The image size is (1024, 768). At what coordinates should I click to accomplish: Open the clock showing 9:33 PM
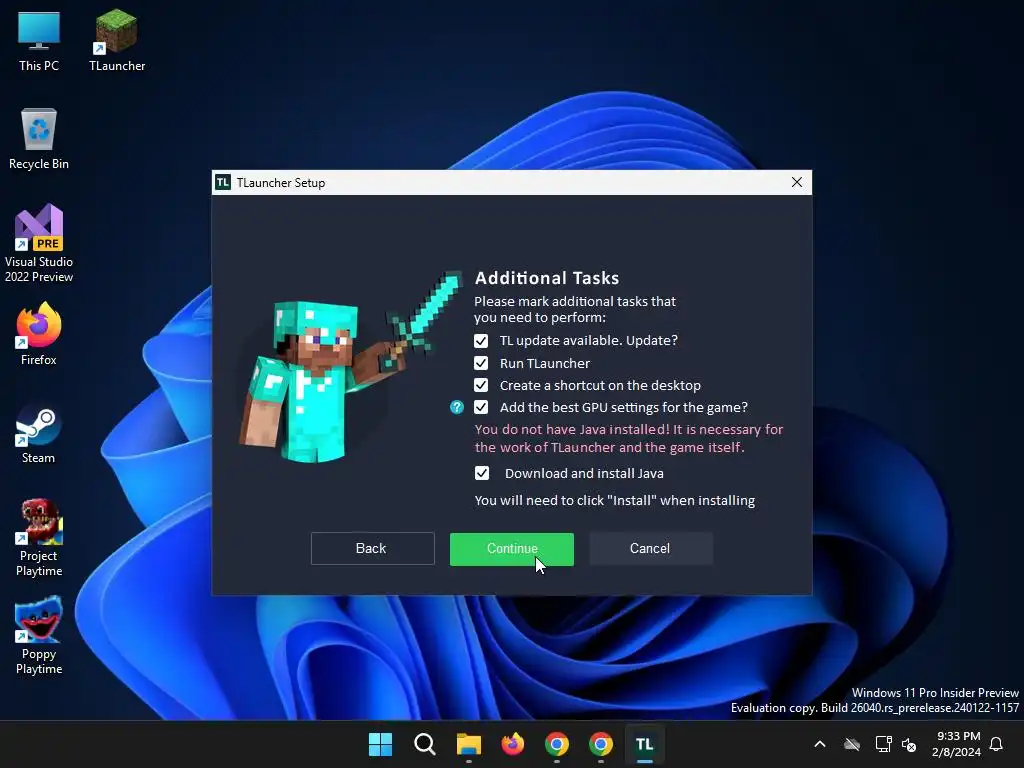tap(957, 744)
